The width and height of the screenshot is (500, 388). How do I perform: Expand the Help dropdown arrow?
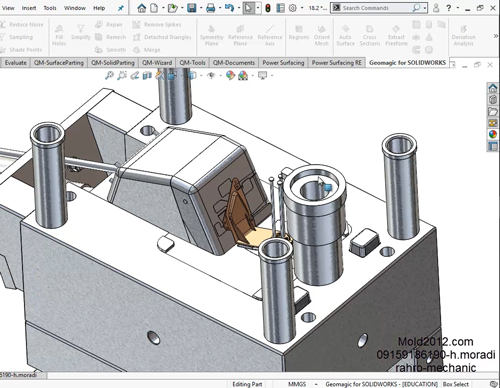(458, 8)
